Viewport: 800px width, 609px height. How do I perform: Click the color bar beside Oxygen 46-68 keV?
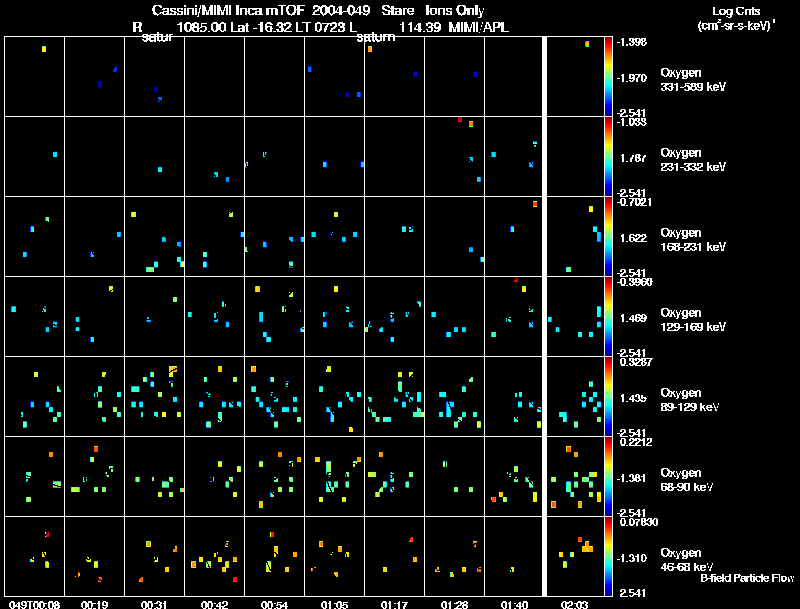click(608, 557)
